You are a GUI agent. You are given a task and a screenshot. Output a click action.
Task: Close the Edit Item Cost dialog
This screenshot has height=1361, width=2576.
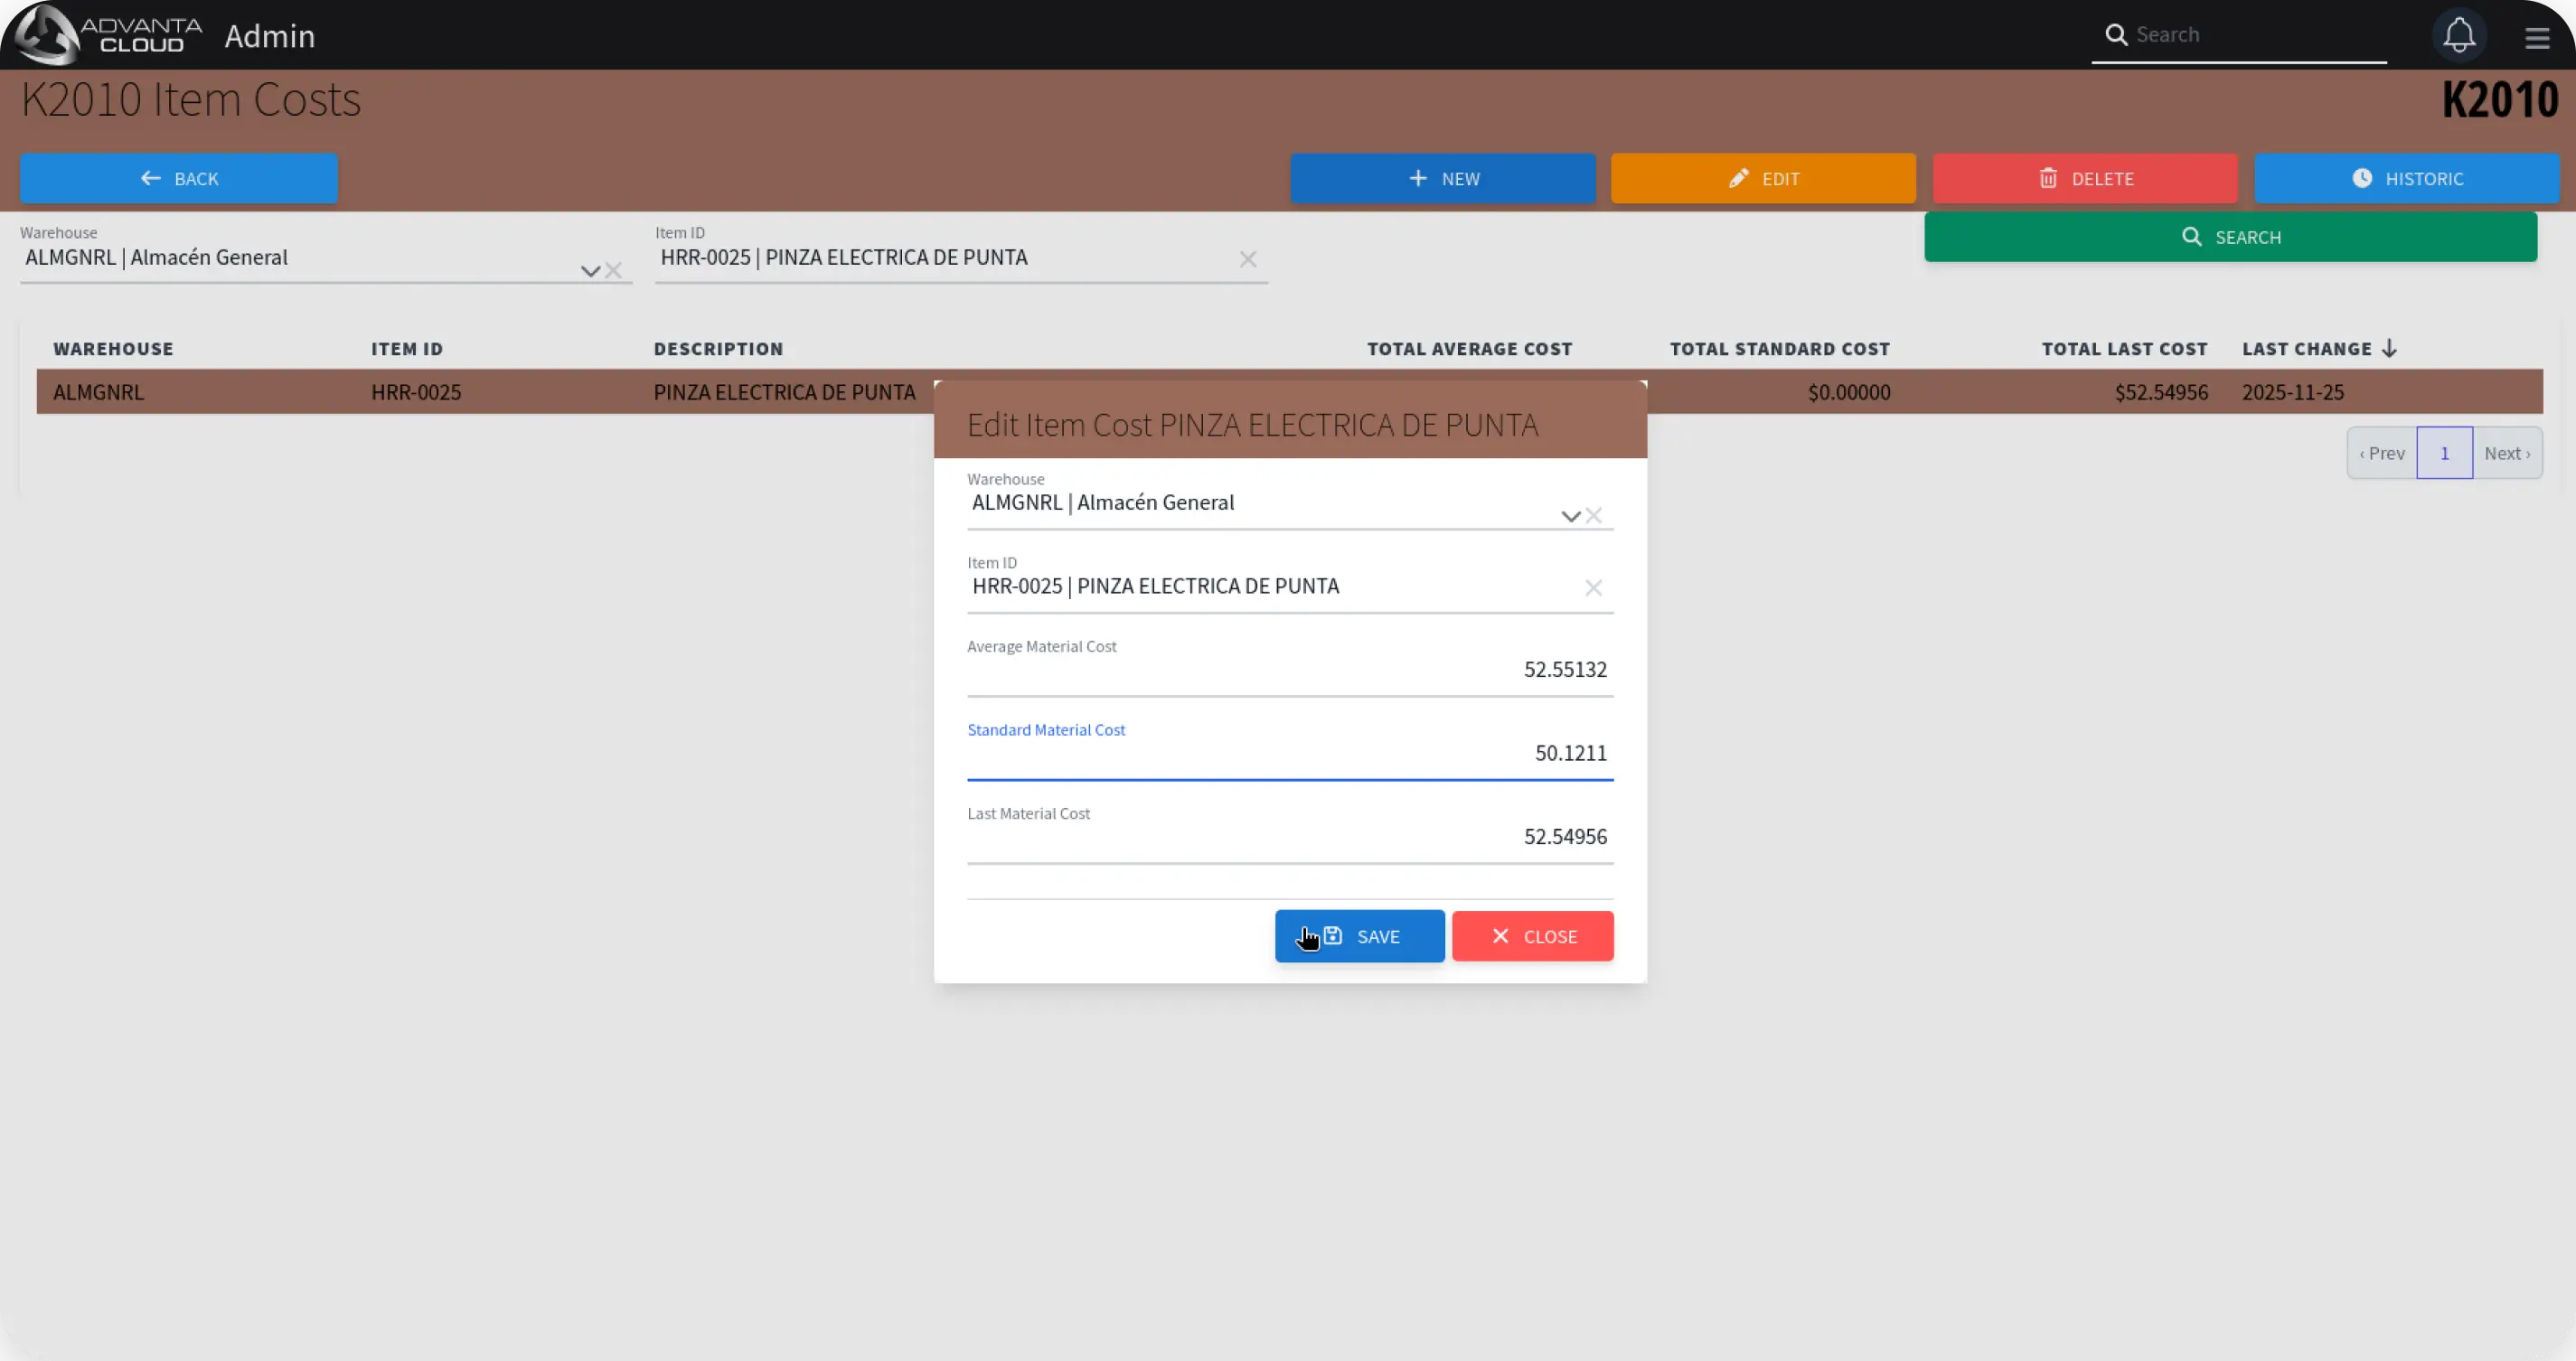pos(1532,936)
